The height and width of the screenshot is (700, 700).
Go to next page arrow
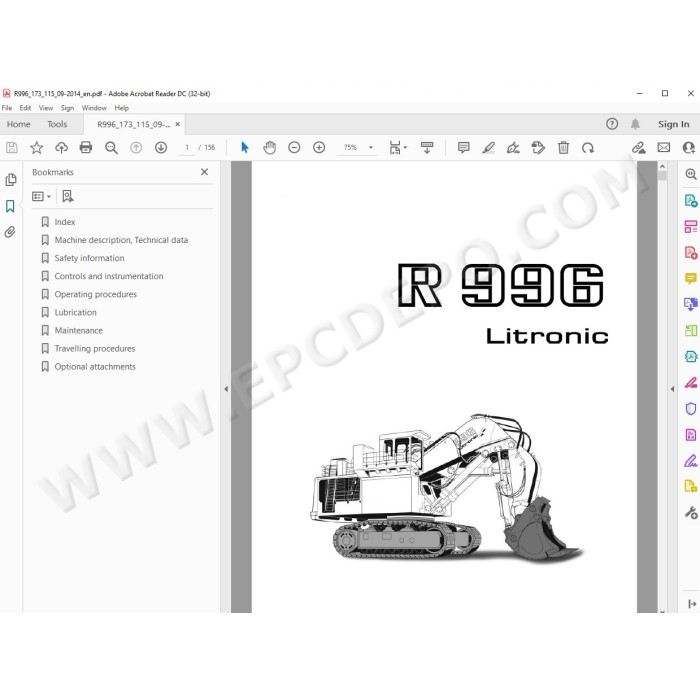[161, 147]
